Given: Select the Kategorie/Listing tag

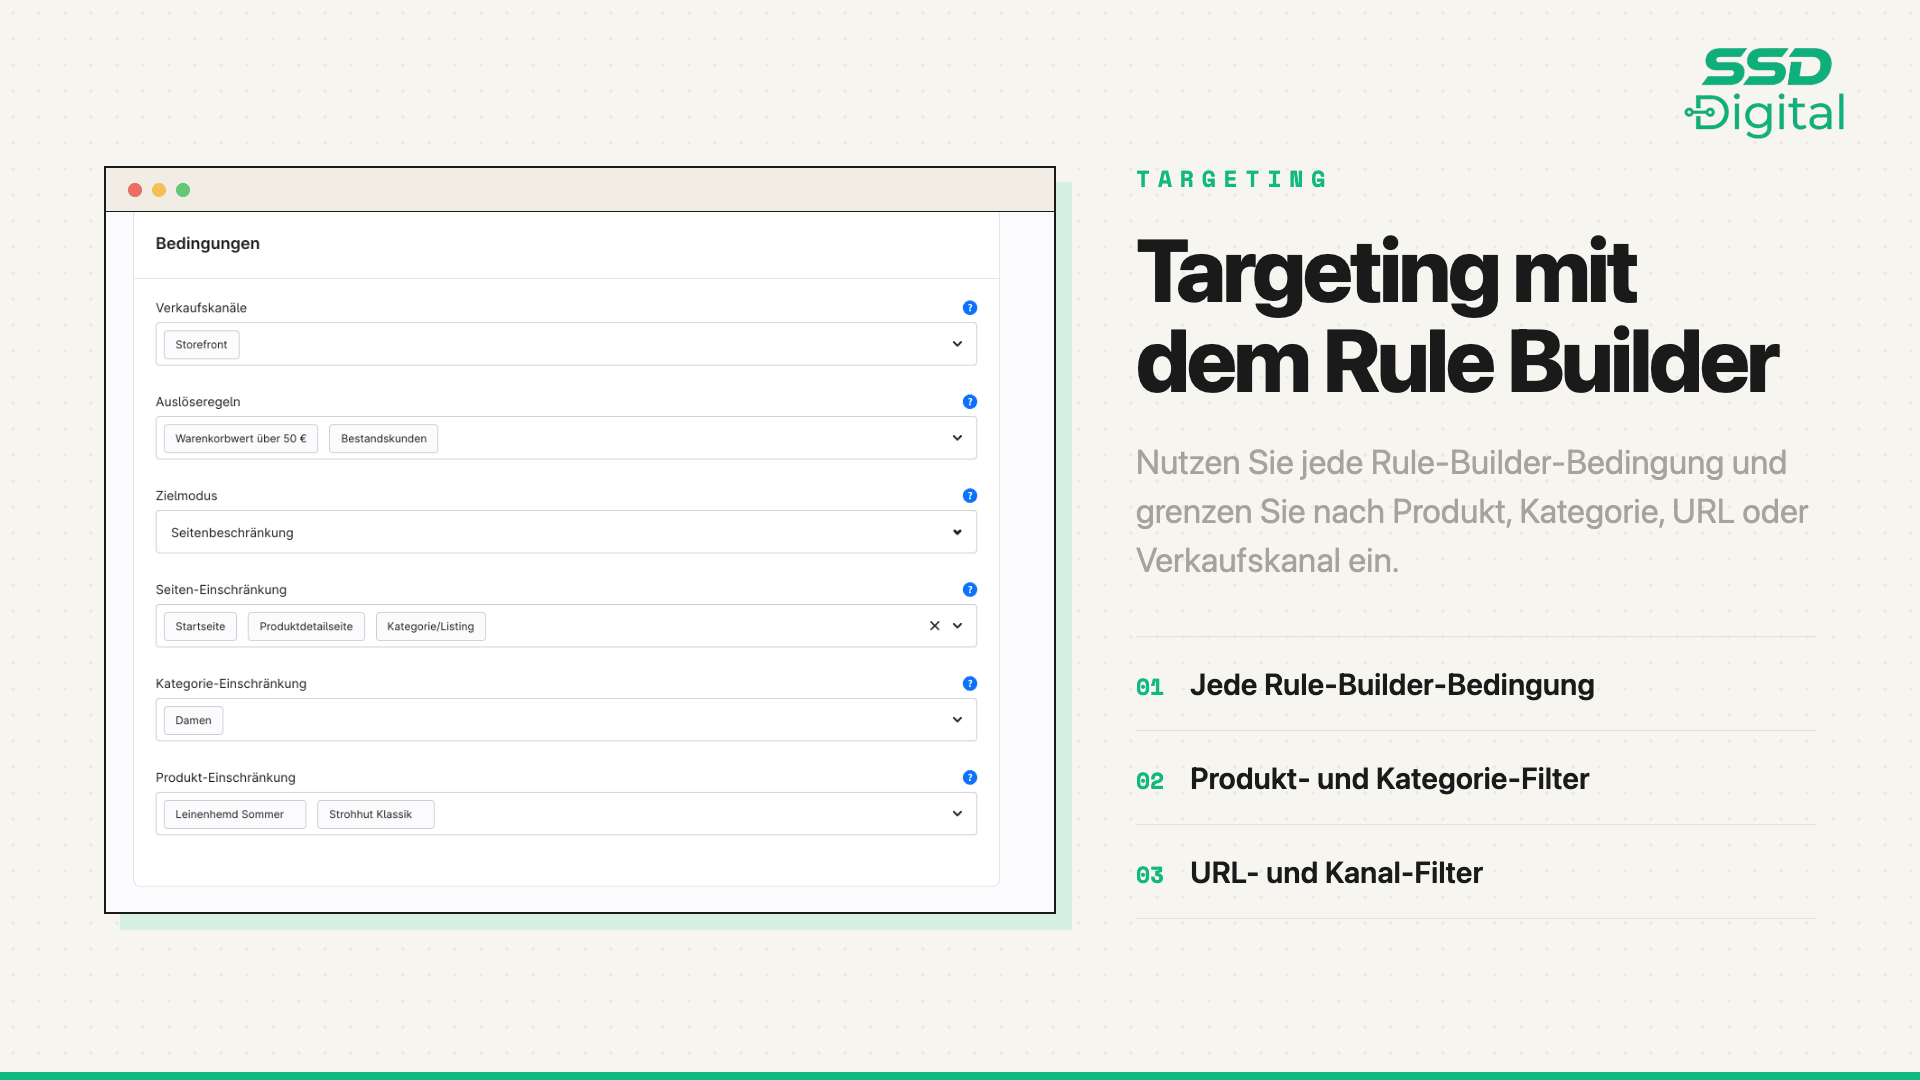Looking at the screenshot, I should tap(430, 627).
